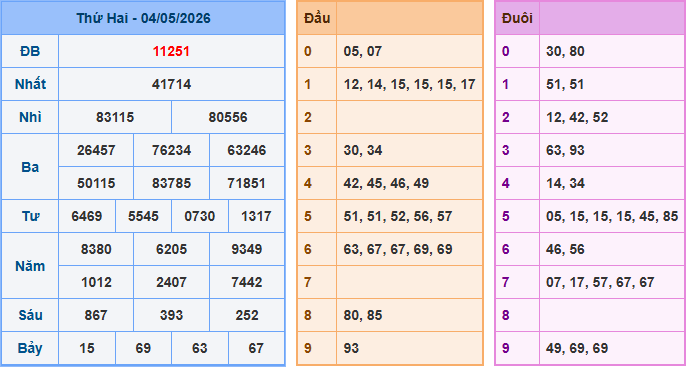Select Năm prize number 2407

pyautogui.click(x=172, y=282)
